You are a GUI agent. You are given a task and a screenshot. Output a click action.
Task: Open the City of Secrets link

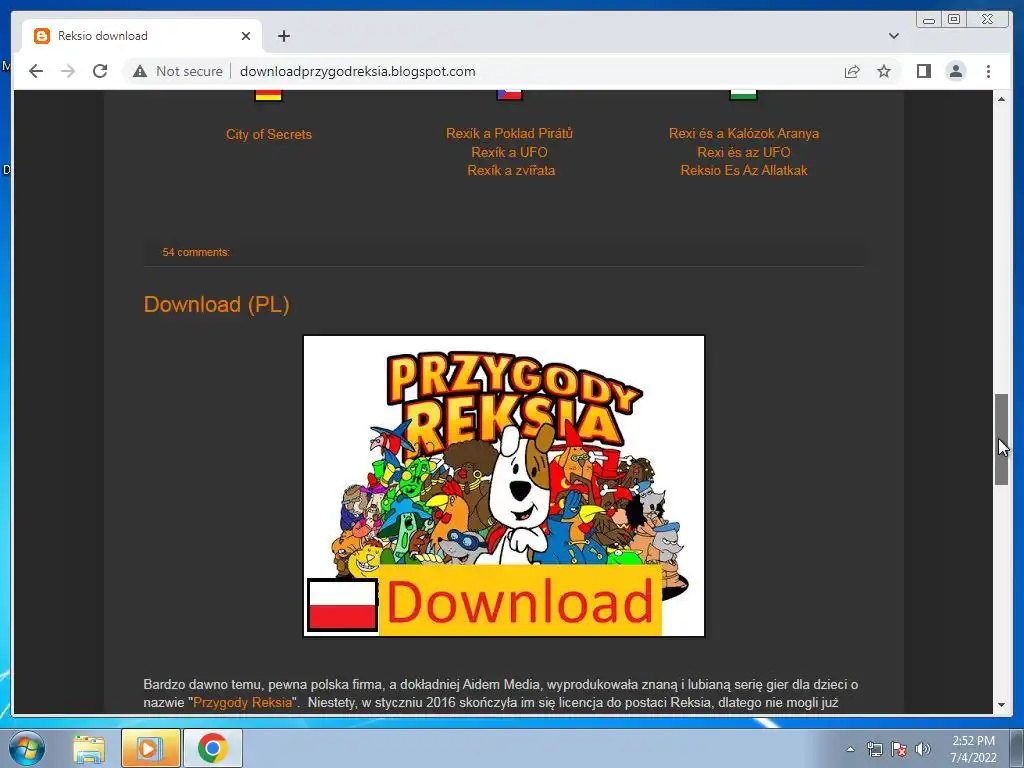[x=268, y=135]
